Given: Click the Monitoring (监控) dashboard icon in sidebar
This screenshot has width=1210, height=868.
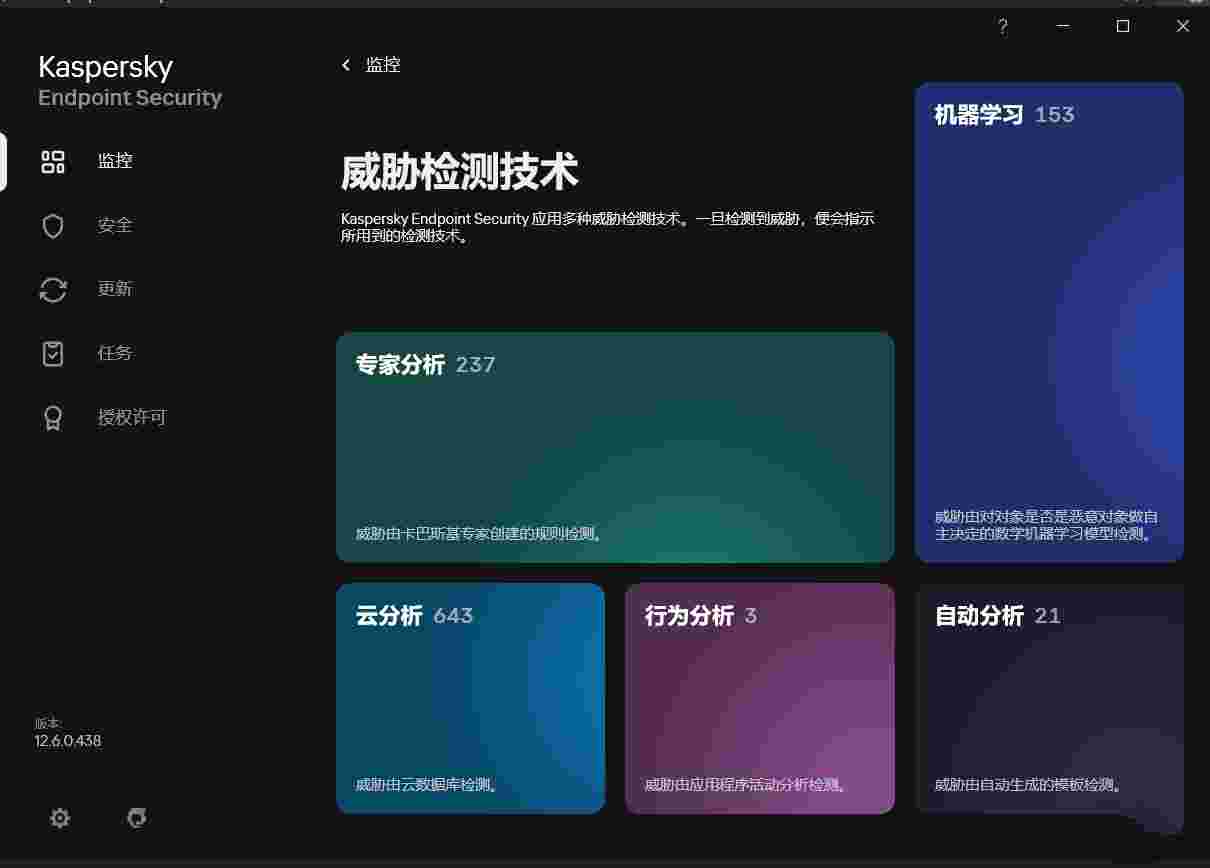Looking at the screenshot, I should [x=53, y=162].
